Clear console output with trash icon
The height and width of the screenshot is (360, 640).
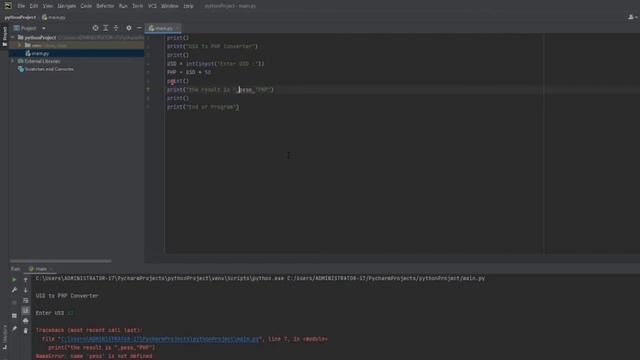click(x=26, y=331)
